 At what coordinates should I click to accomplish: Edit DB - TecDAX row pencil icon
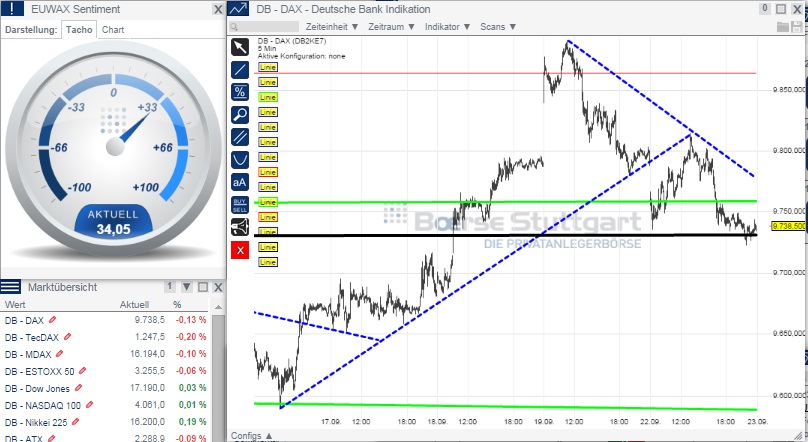pos(67,337)
